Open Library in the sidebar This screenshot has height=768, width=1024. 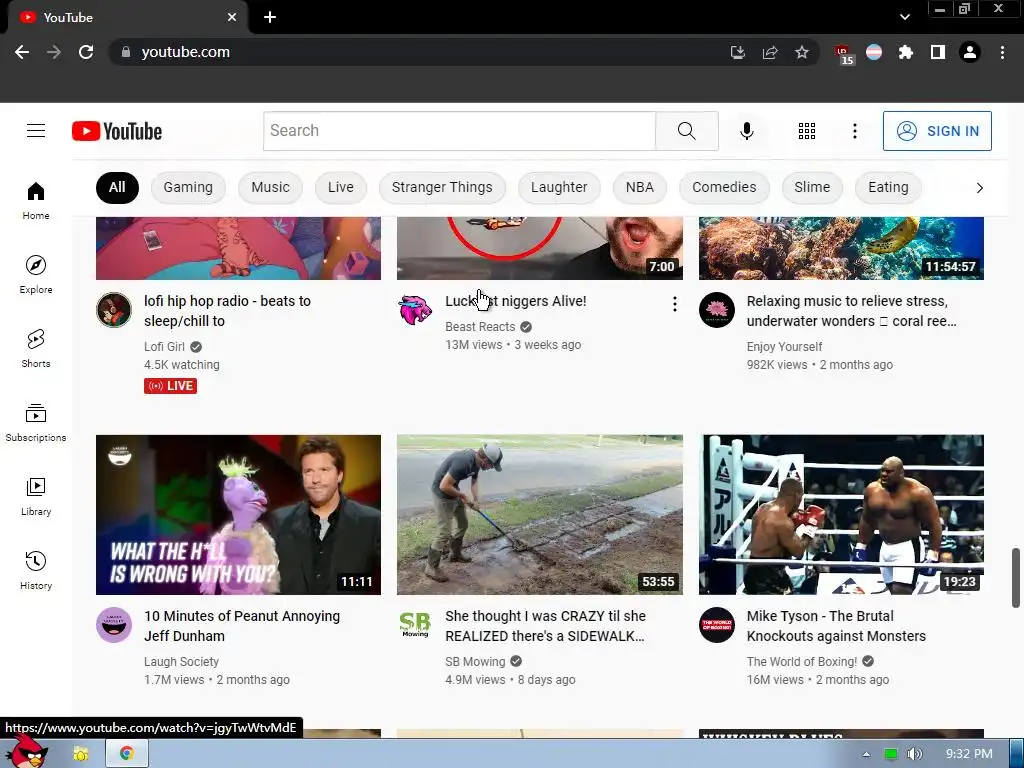coord(36,496)
